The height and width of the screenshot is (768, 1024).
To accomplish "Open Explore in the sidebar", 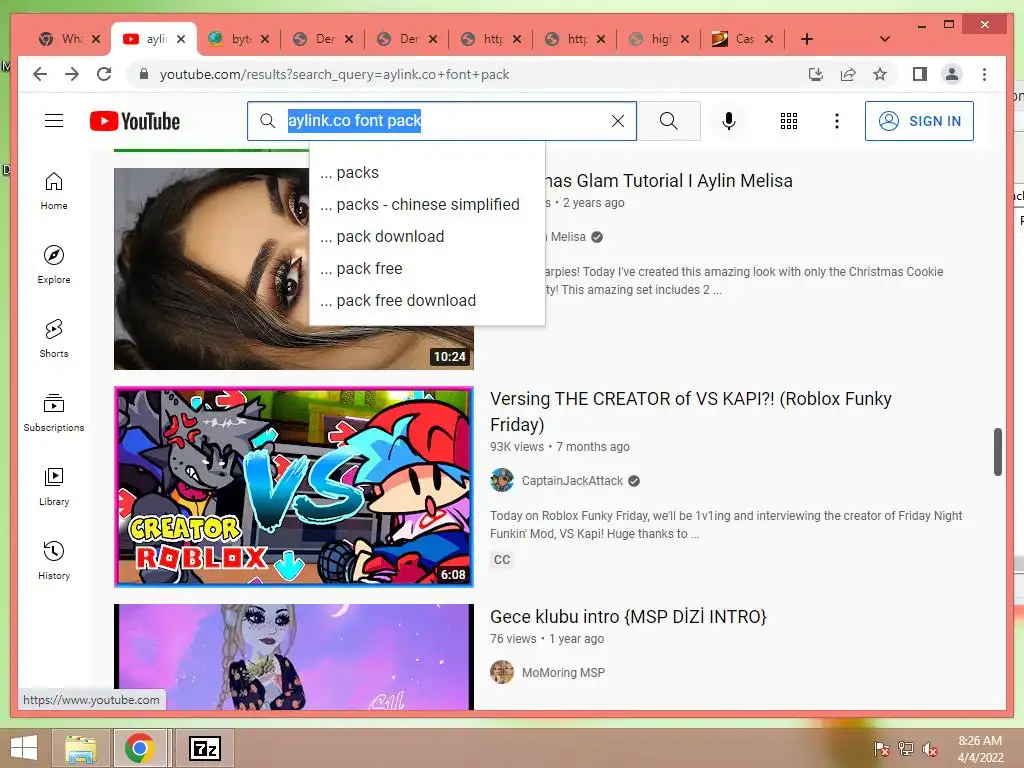I will click(54, 264).
